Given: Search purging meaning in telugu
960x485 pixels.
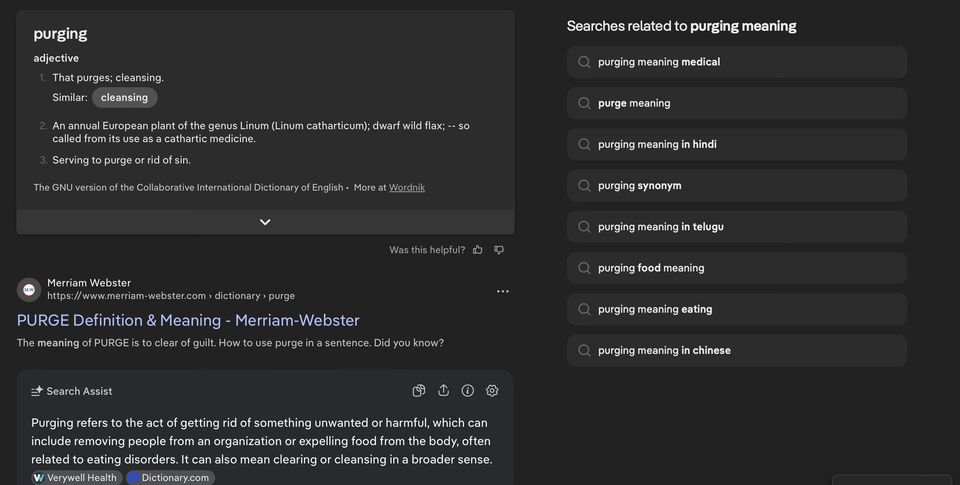Looking at the screenshot, I should [x=737, y=227].
